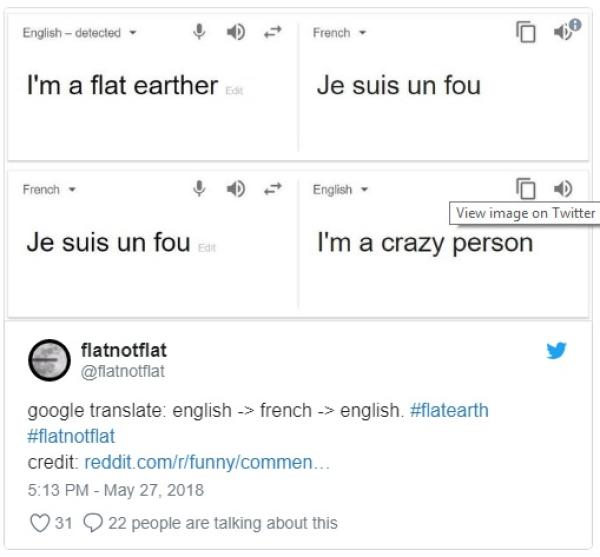This screenshot has width=600, height=557.
Task: Click the @flatnotflat username handle
Action: 122,371
